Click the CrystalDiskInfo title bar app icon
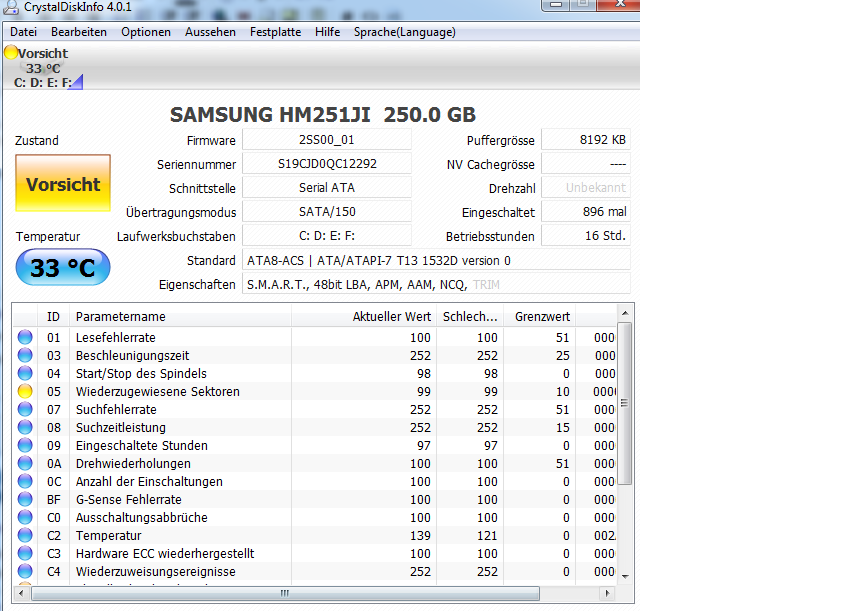Screen dimensions: 864x611 click(x=10, y=7)
